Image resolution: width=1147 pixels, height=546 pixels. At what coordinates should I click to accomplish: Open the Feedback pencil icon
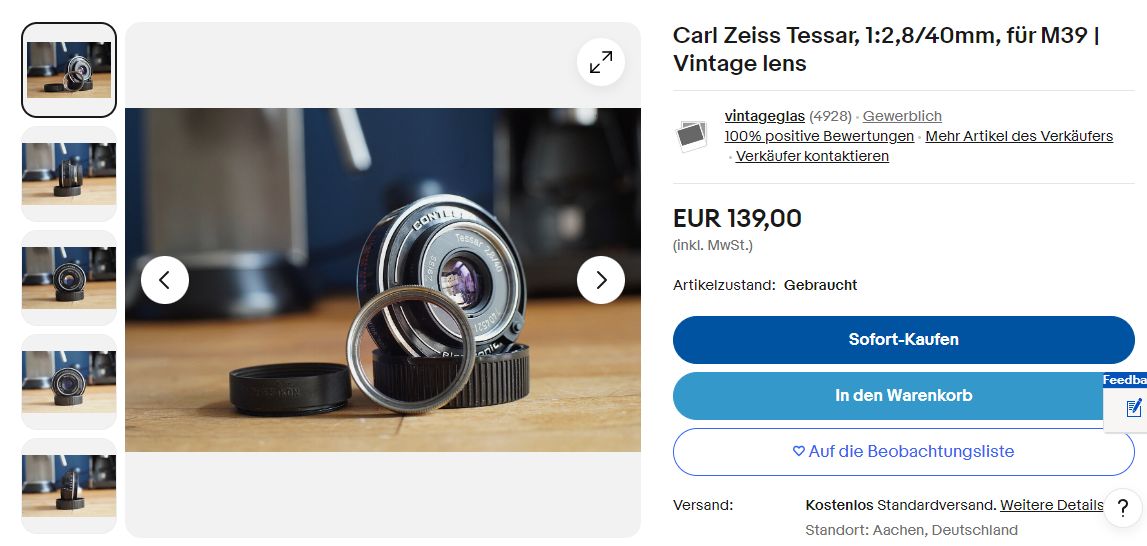click(x=1133, y=408)
